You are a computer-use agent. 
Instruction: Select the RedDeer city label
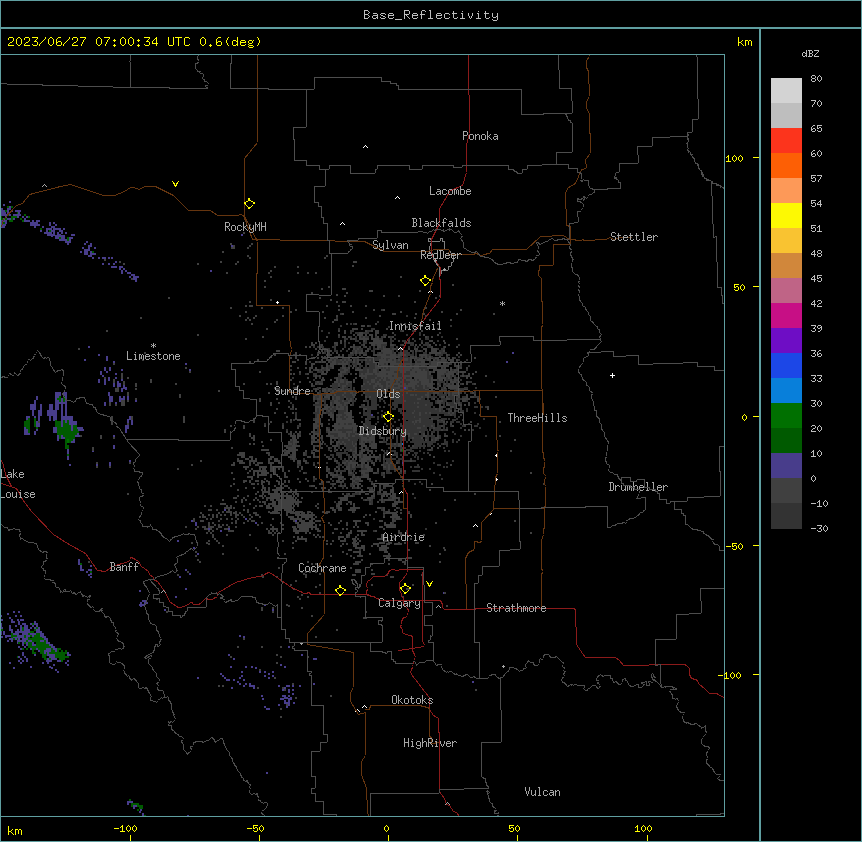(440, 255)
